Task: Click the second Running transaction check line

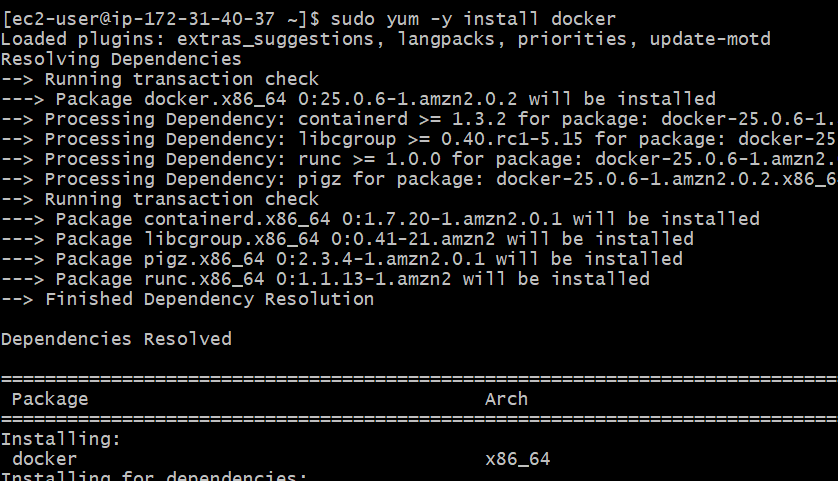Action: pyautogui.click(x=160, y=199)
